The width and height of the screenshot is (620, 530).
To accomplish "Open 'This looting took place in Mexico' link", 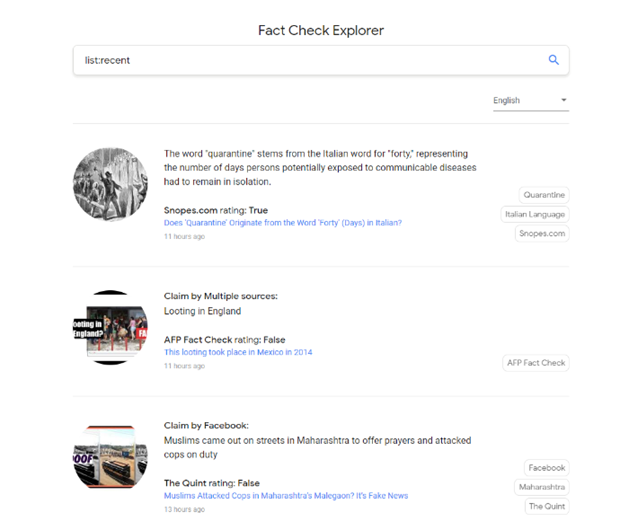I will (x=238, y=352).
